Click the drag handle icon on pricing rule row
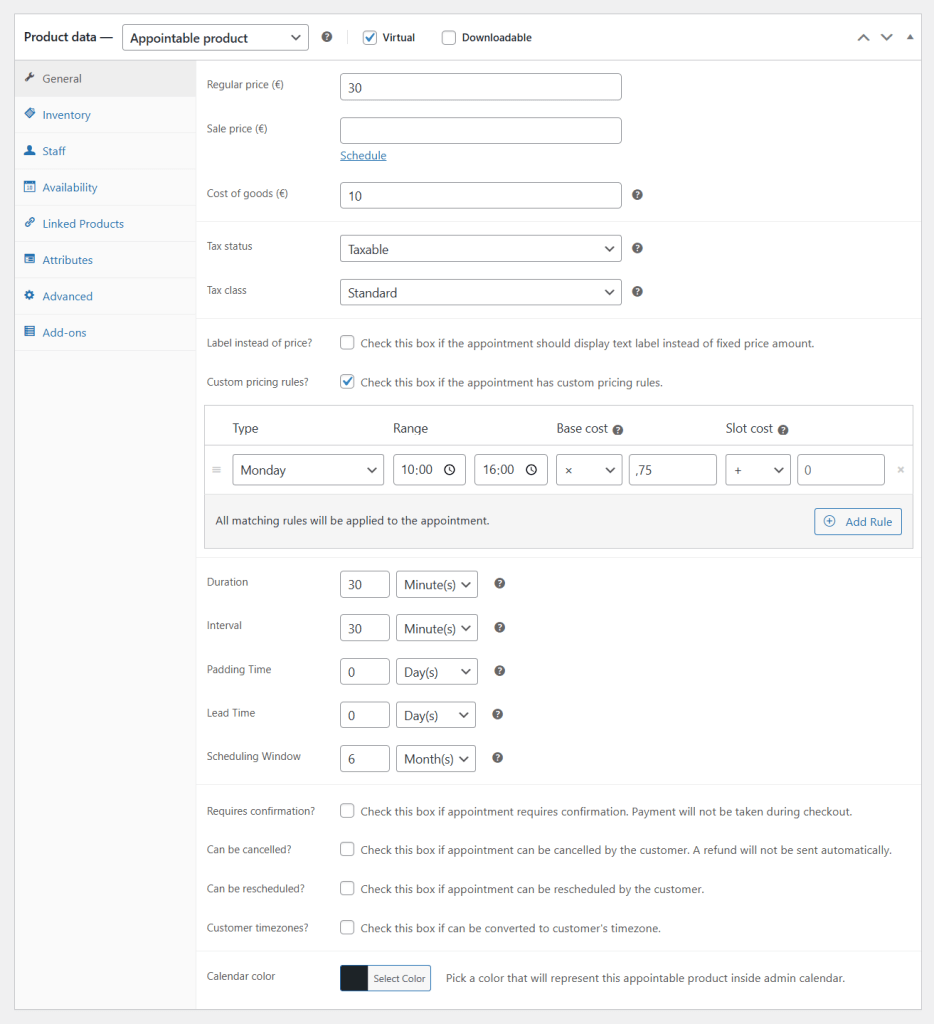Viewport: 934px width, 1024px height. click(x=216, y=470)
